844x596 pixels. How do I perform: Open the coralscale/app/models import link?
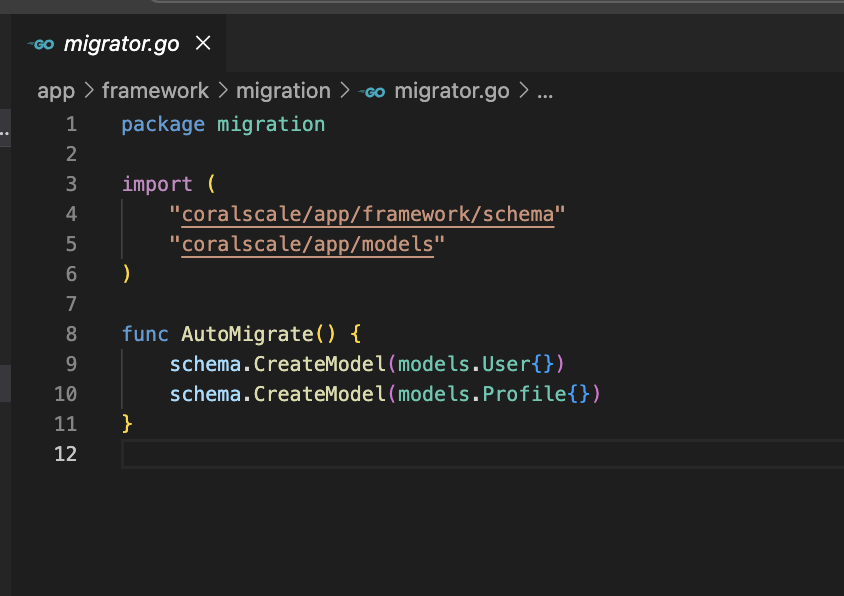[x=307, y=244]
